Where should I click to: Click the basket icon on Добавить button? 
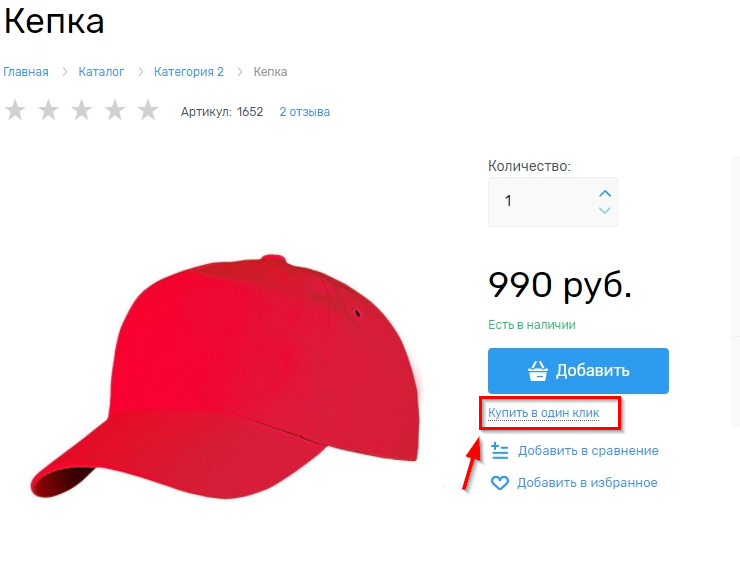(x=538, y=371)
